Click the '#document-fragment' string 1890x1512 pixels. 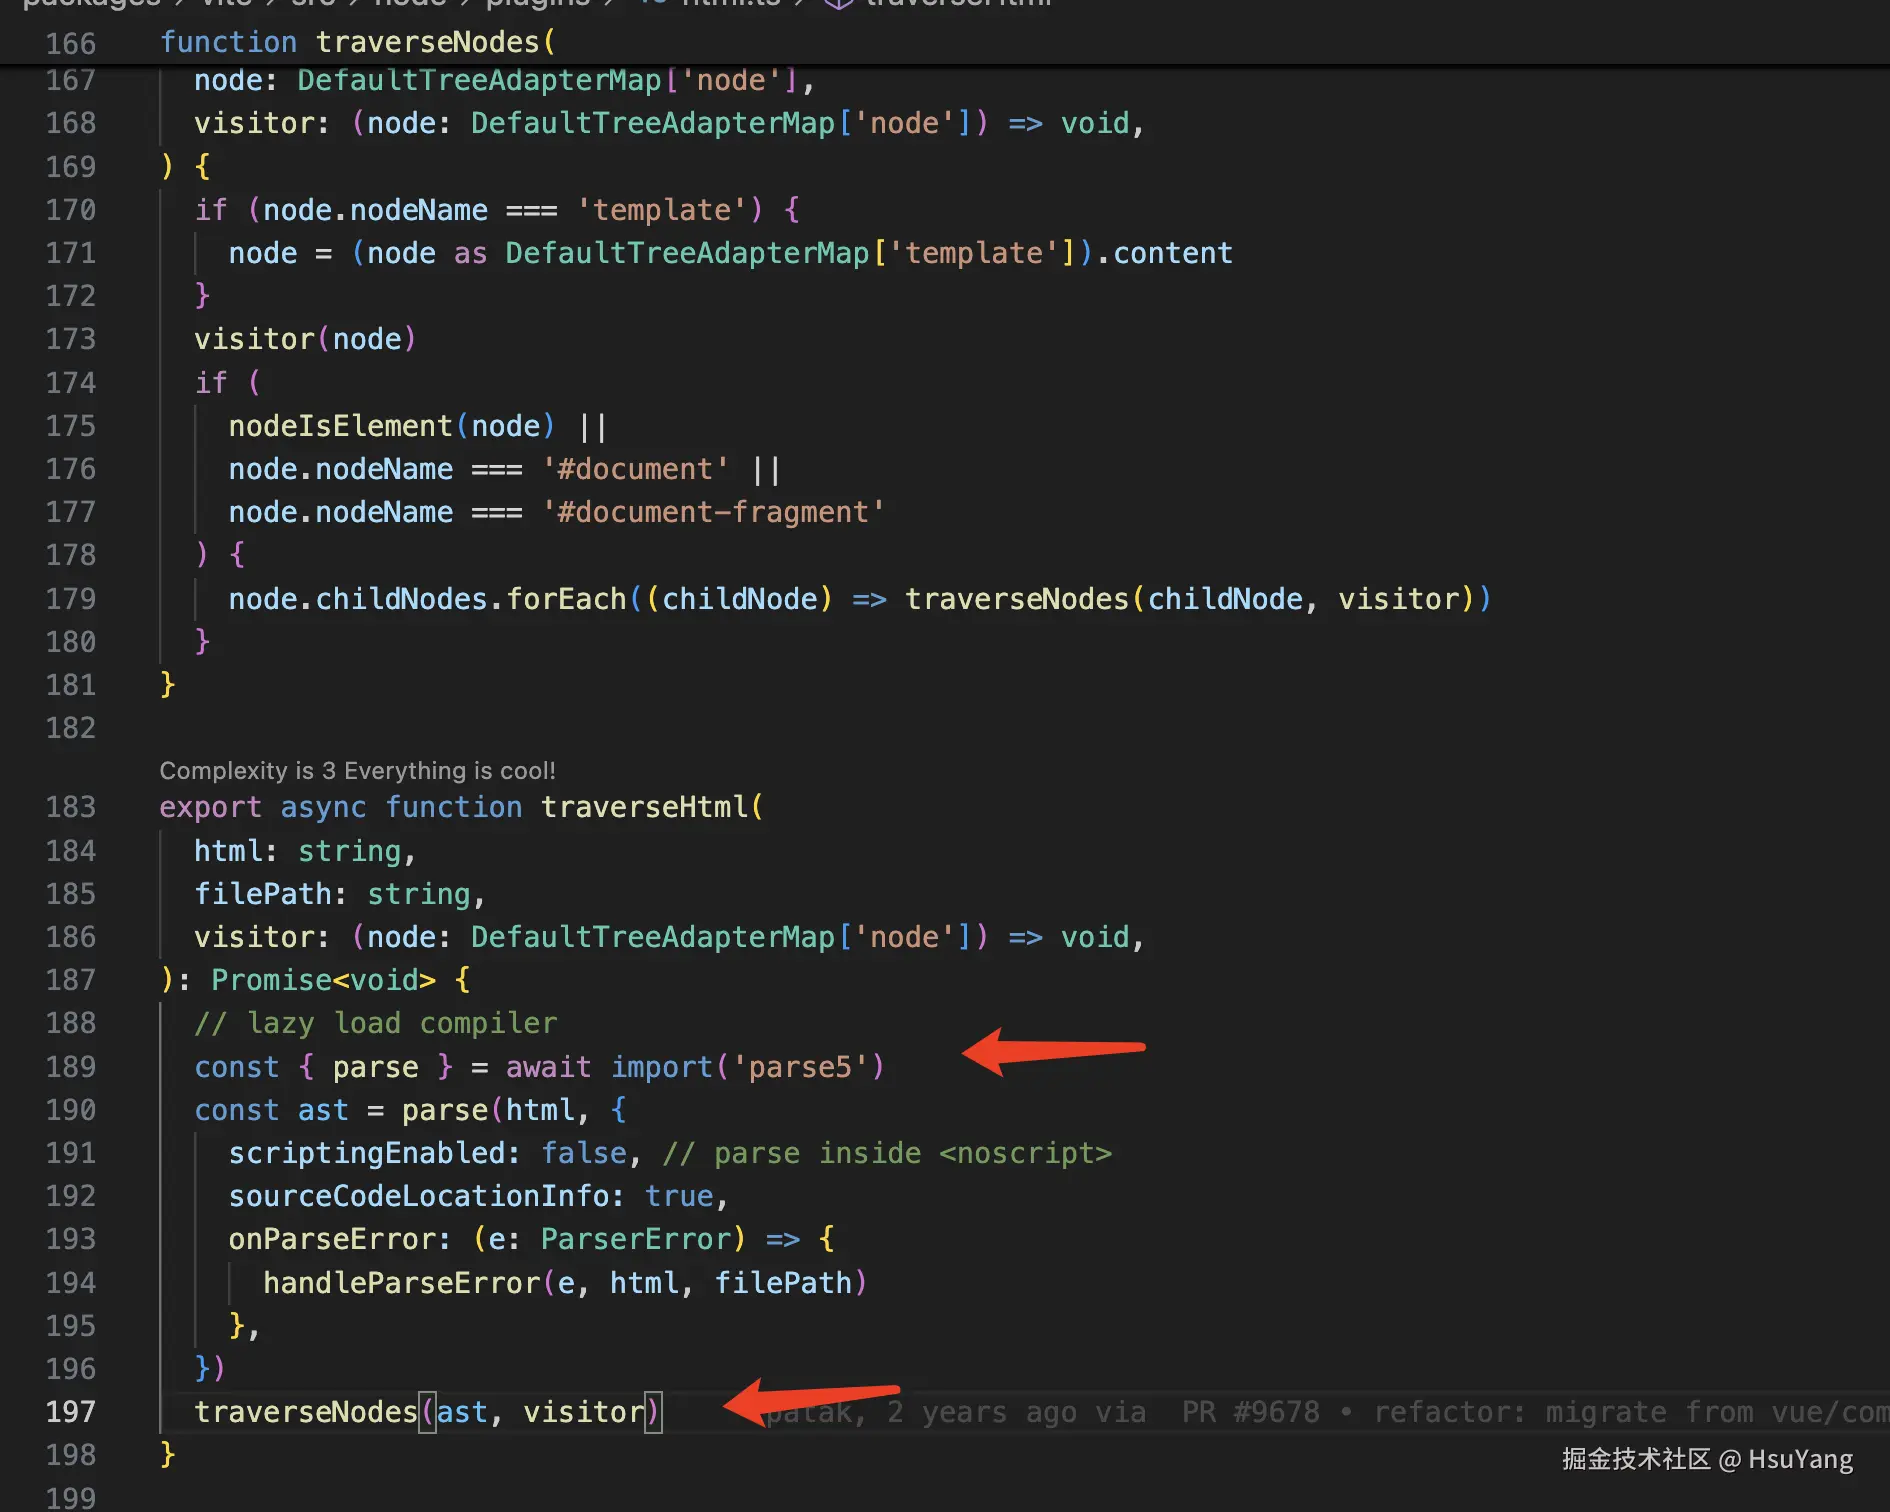pyautogui.click(x=714, y=512)
